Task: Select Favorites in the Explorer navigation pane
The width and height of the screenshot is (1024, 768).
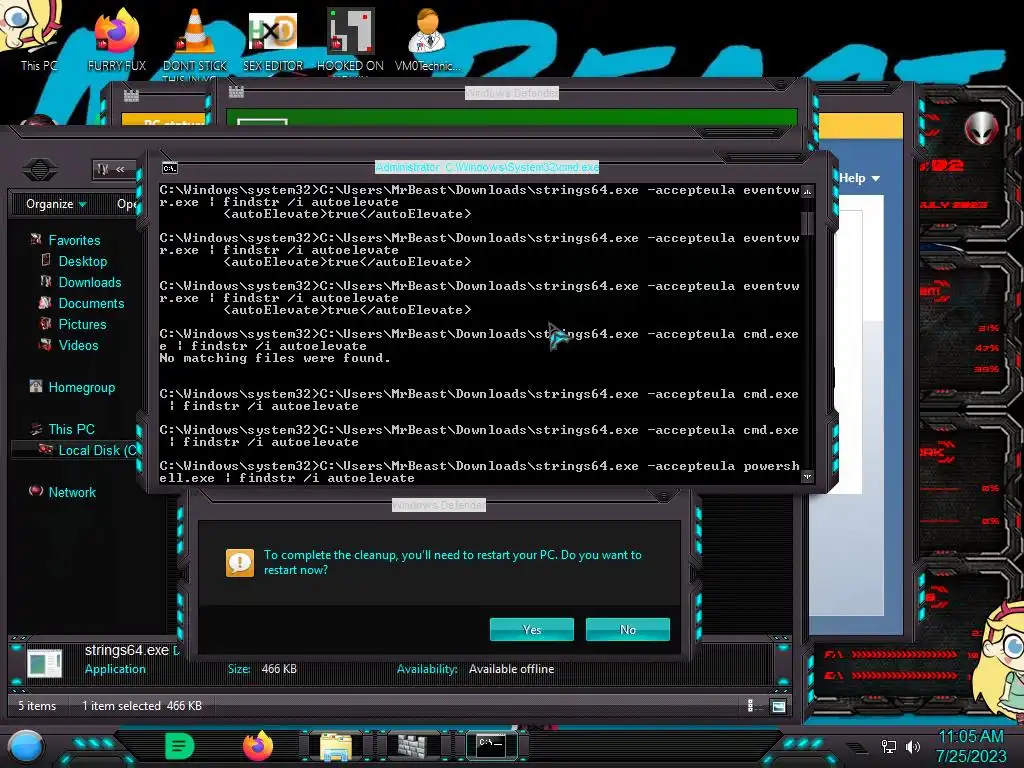Action: pos(74,240)
